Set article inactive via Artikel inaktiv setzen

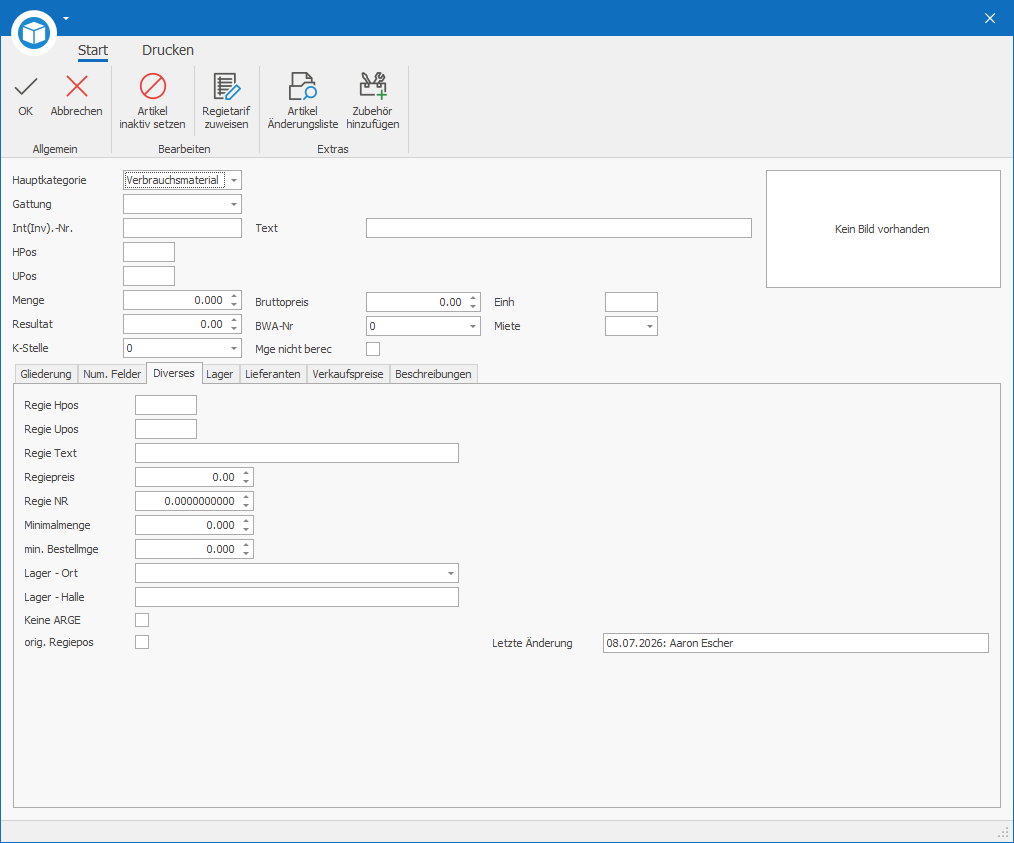coord(153,100)
